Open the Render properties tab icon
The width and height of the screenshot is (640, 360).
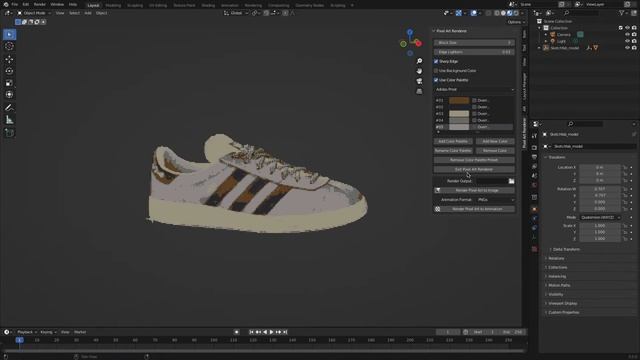click(534, 147)
